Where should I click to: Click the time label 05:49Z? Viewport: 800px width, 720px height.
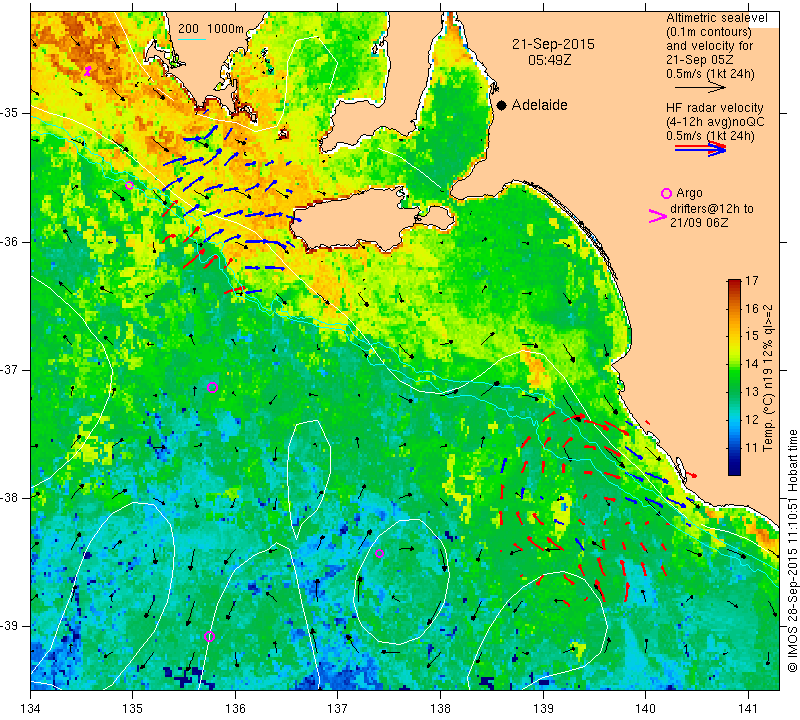coord(549,60)
